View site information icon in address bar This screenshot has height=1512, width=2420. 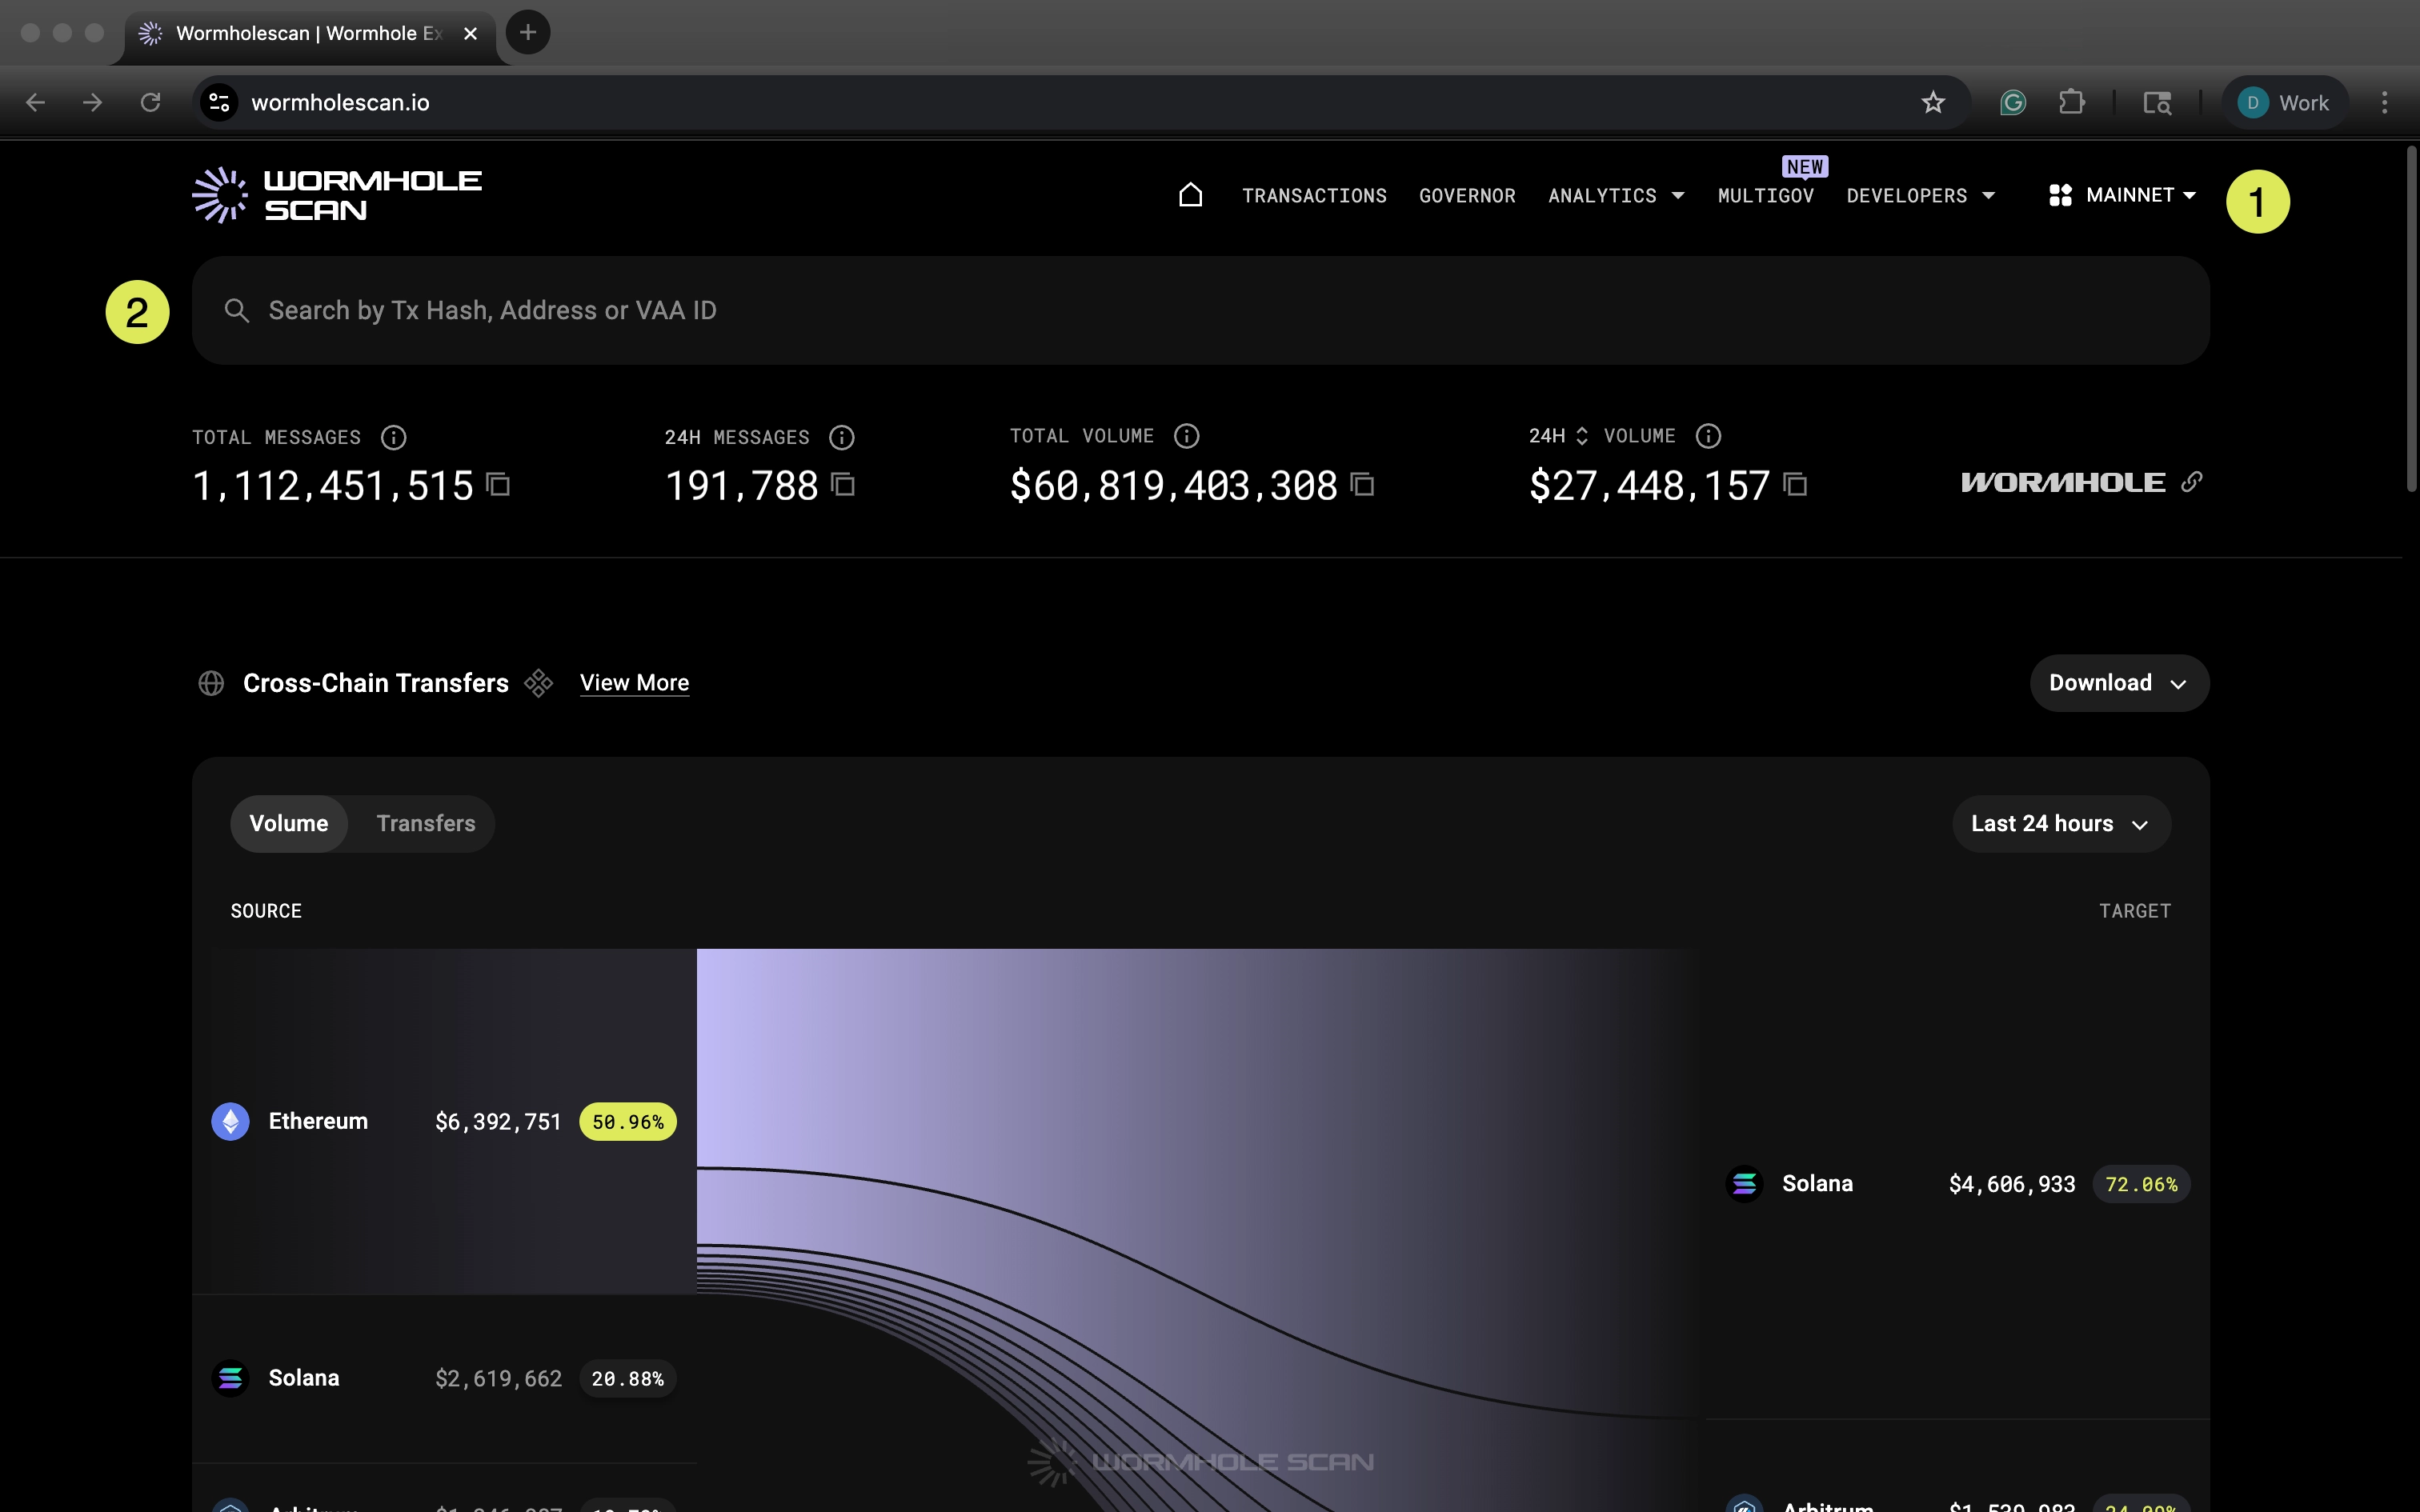coord(219,102)
